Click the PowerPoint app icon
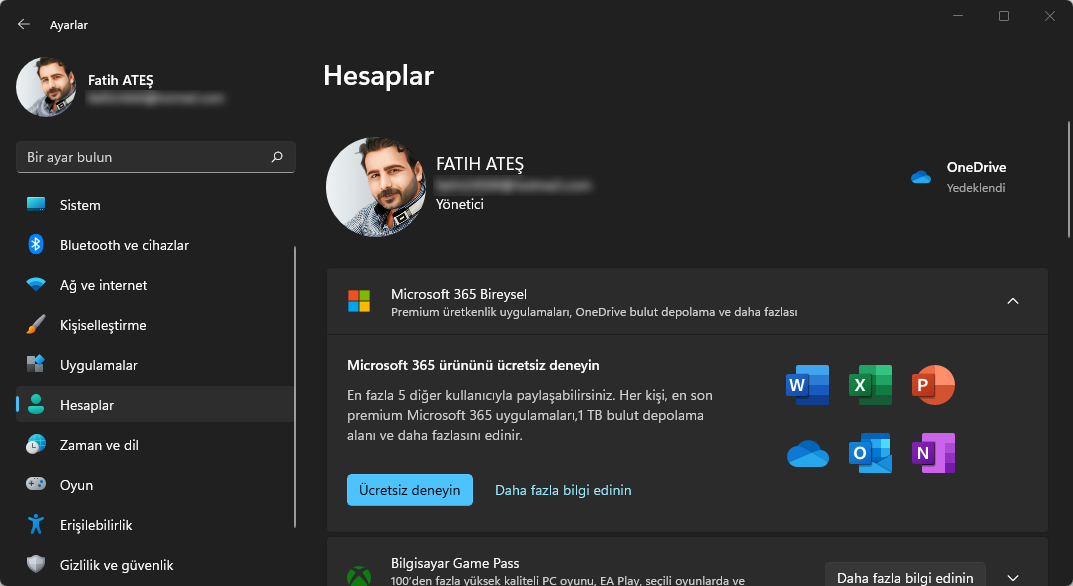The height and width of the screenshot is (586, 1073). [x=933, y=385]
